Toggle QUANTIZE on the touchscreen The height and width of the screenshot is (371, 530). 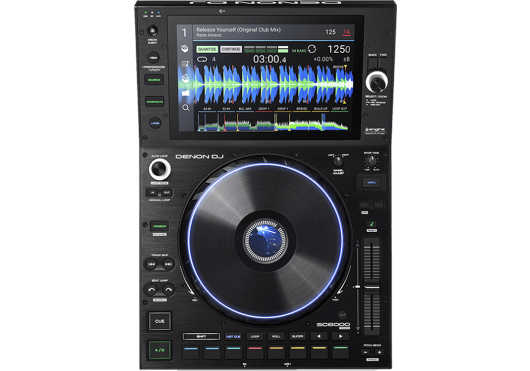click(207, 49)
